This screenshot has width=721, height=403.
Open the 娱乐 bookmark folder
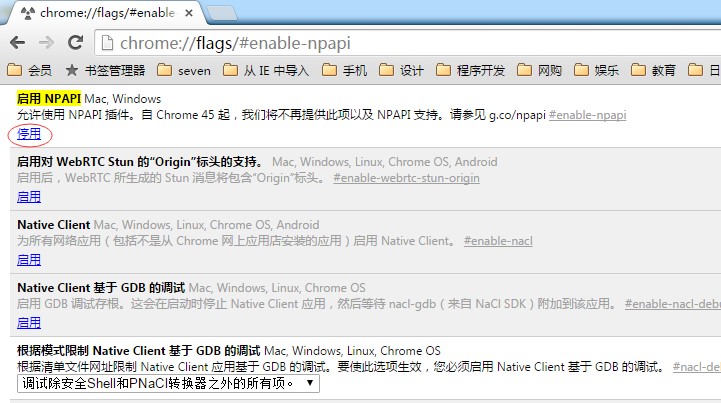tap(596, 70)
